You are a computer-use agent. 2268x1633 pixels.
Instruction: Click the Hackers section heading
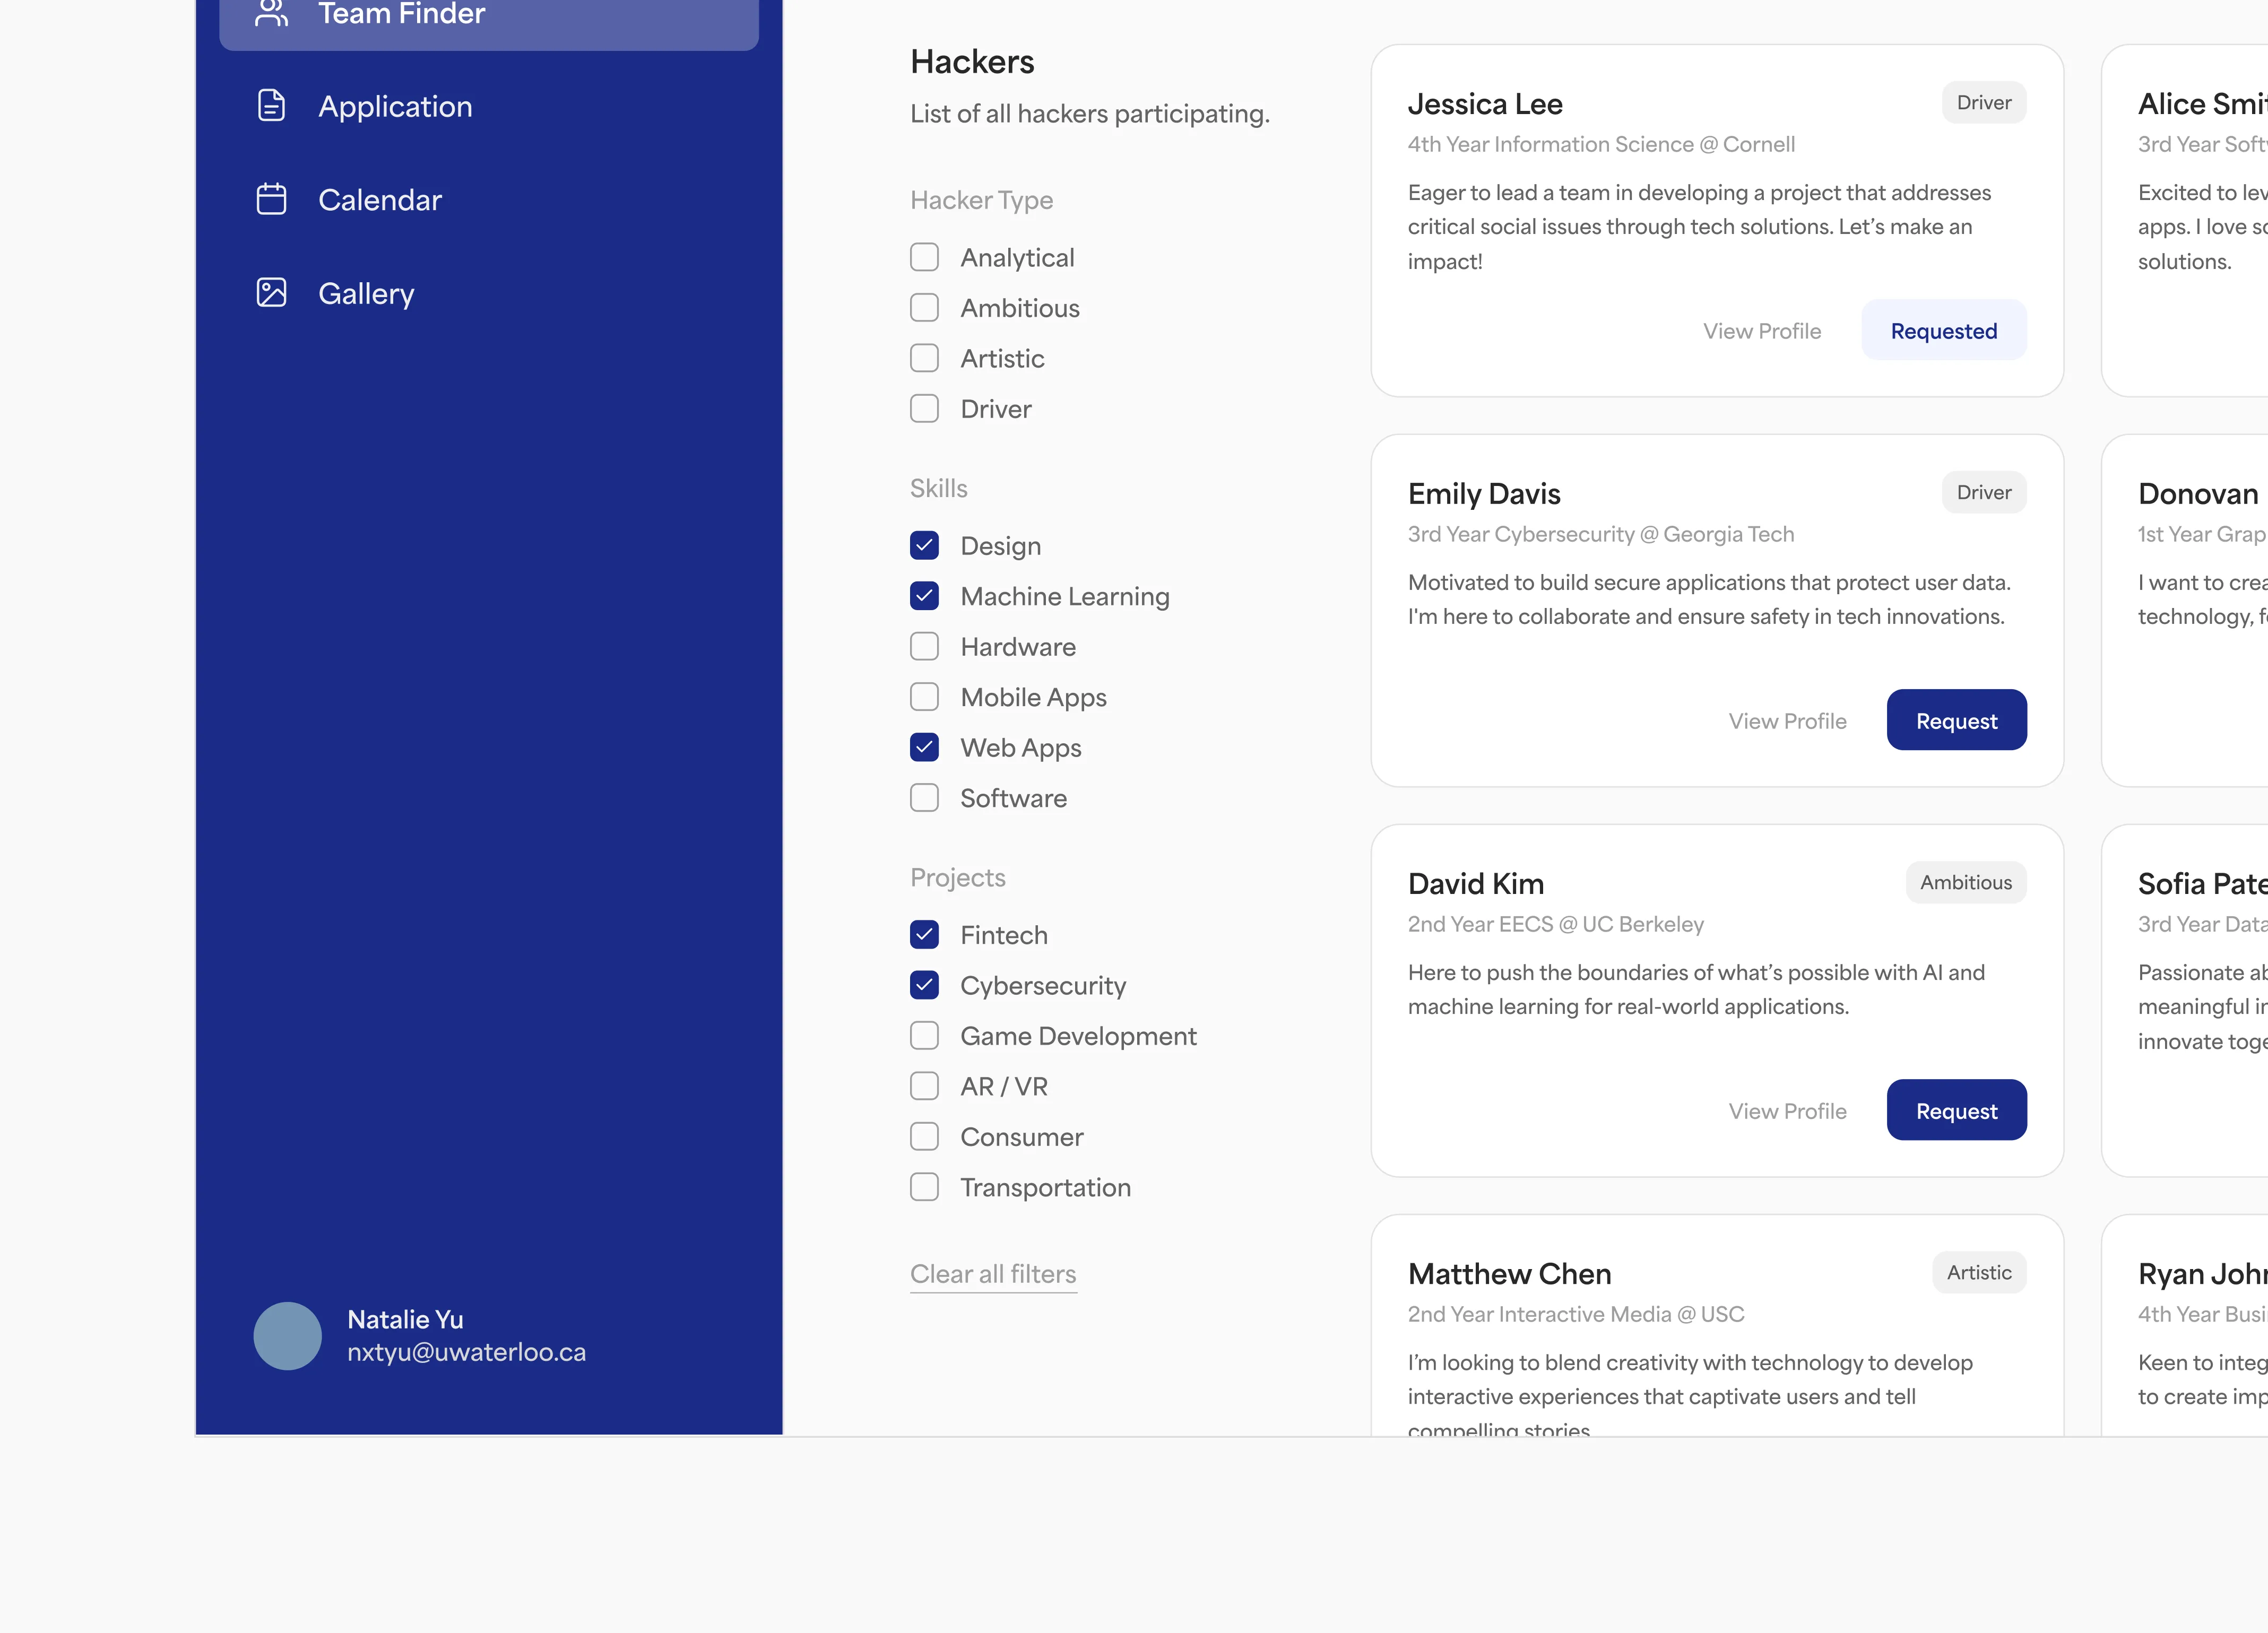coord(972,62)
